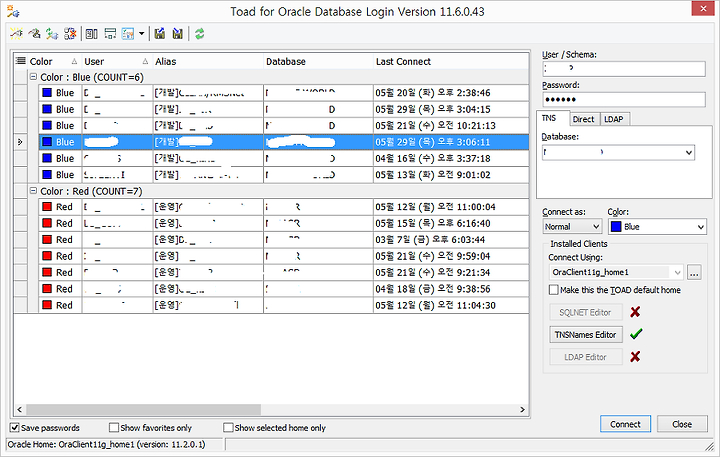This screenshot has height=457, width=720.
Task: Click the Last Connect column header
Action: [451, 62]
